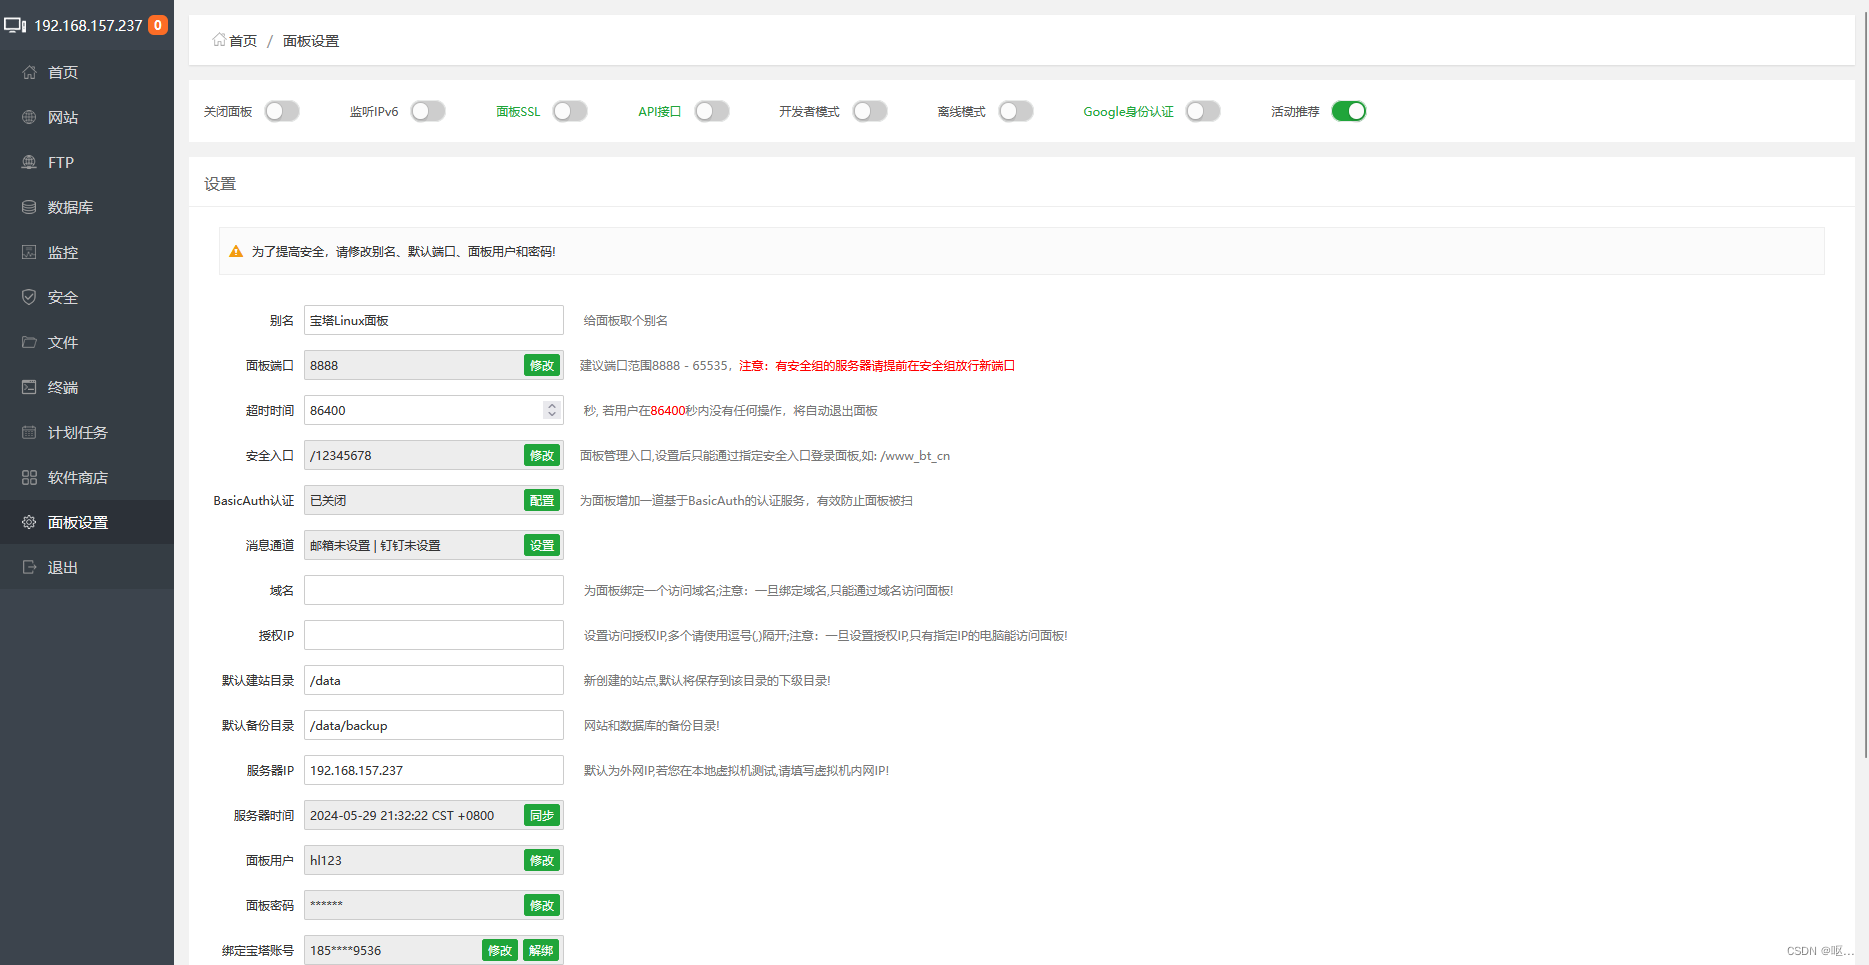Open the Website globe icon
Image resolution: width=1869 pixels, height=965 pixels.
point(29,117)
